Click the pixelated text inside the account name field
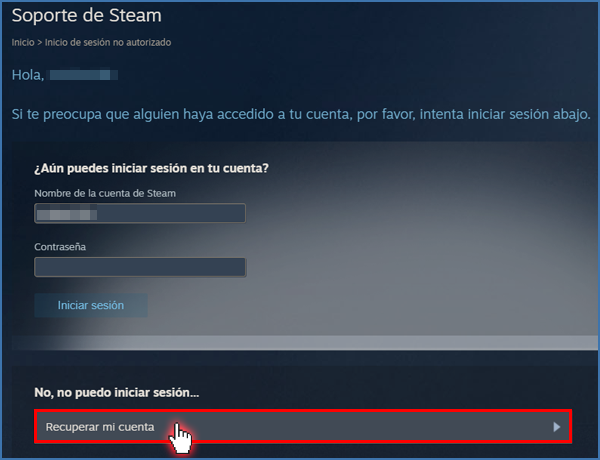Image resolution: width=600 pixels, height=460 pixels. point(66,213)
